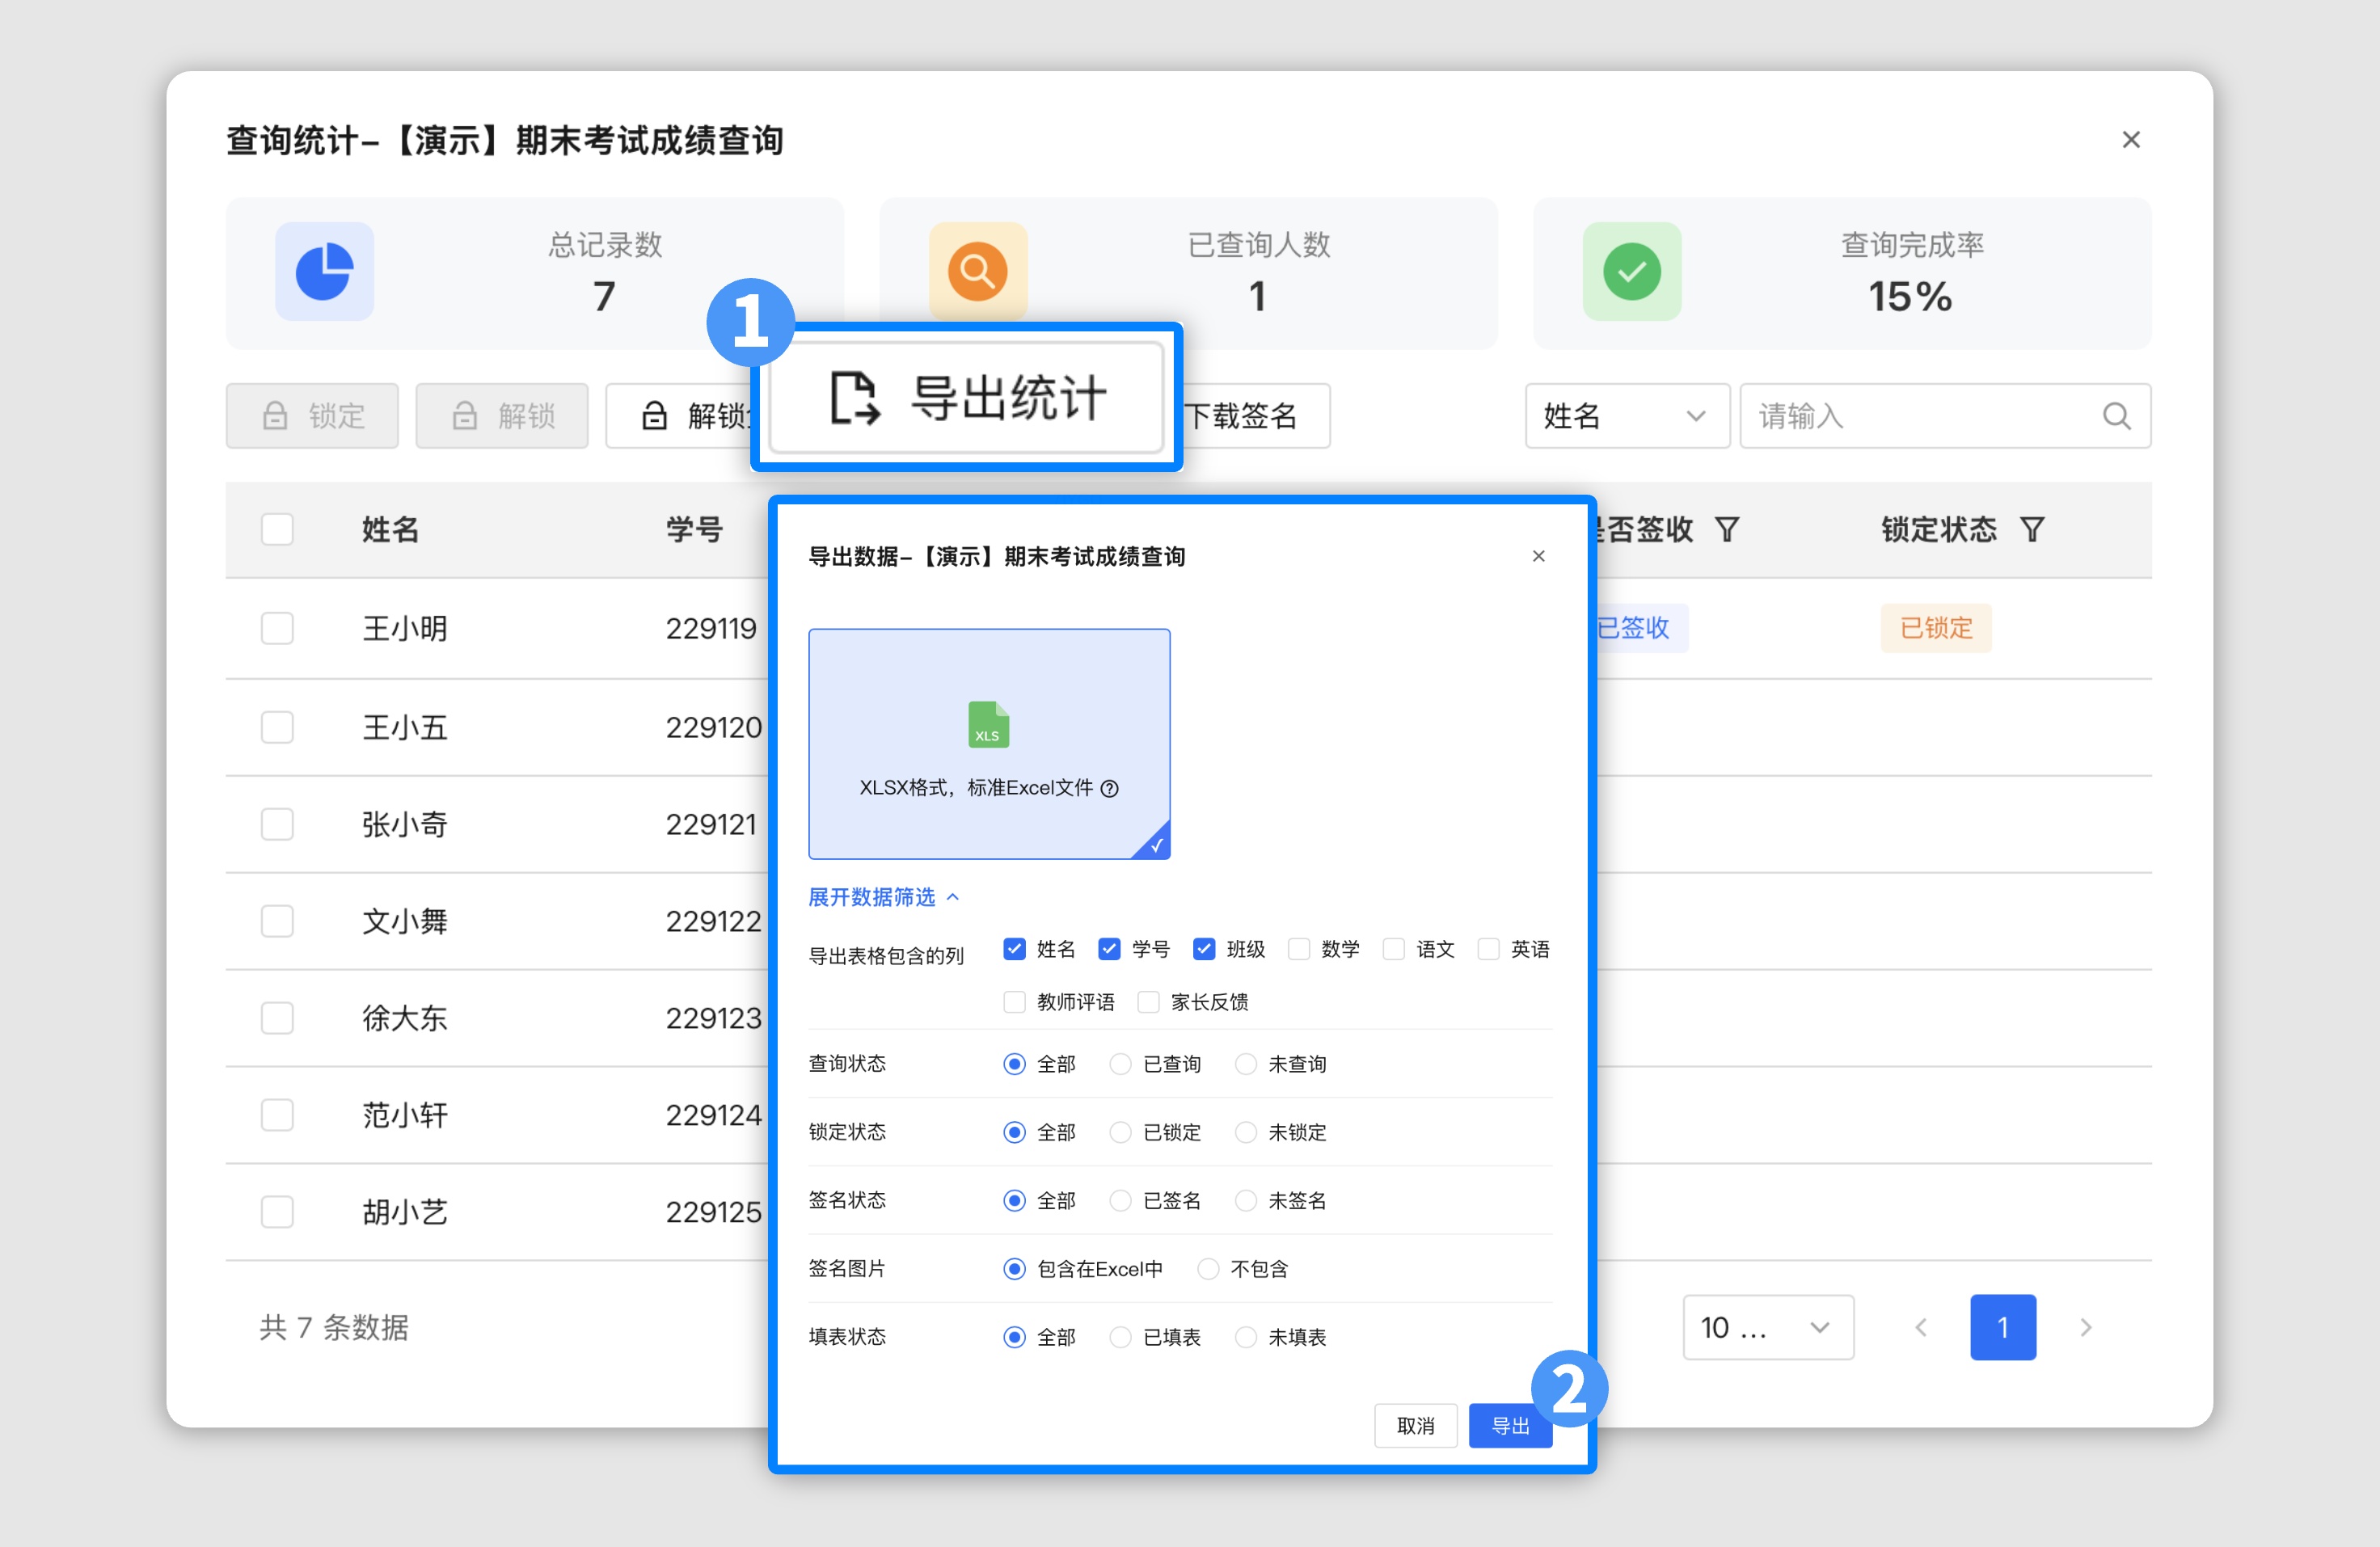
Task: Click the 导出统计 button
Action: tap(967, 397)
